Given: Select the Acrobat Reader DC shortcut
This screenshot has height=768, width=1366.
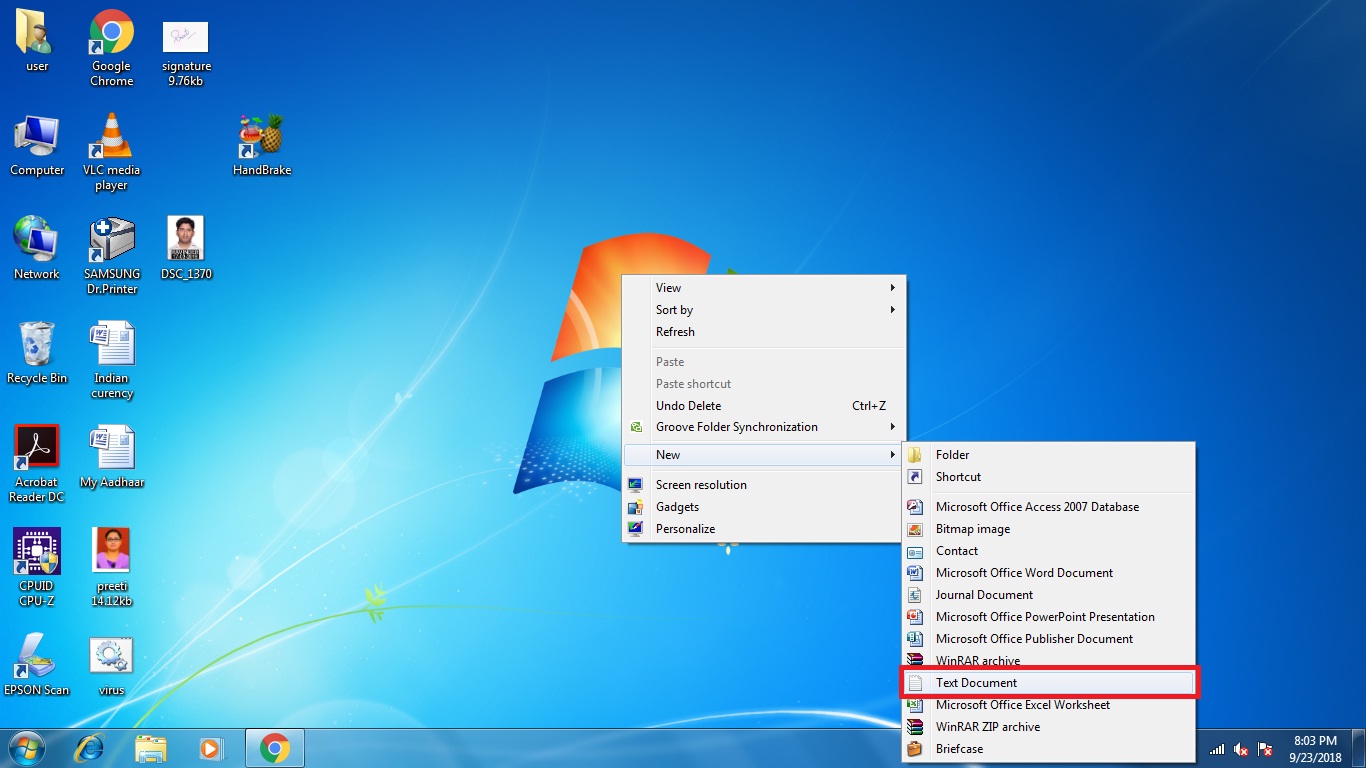Looking at the screenshot, I should [36, 464].
